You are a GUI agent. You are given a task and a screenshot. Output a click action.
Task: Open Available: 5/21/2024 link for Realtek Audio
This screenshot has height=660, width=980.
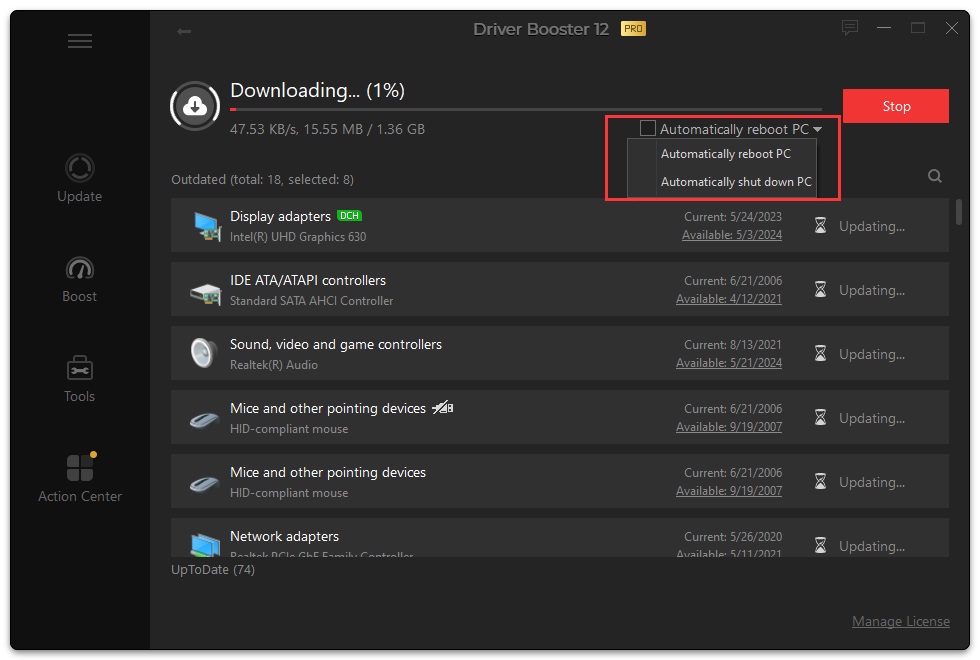tap(729, 362)
